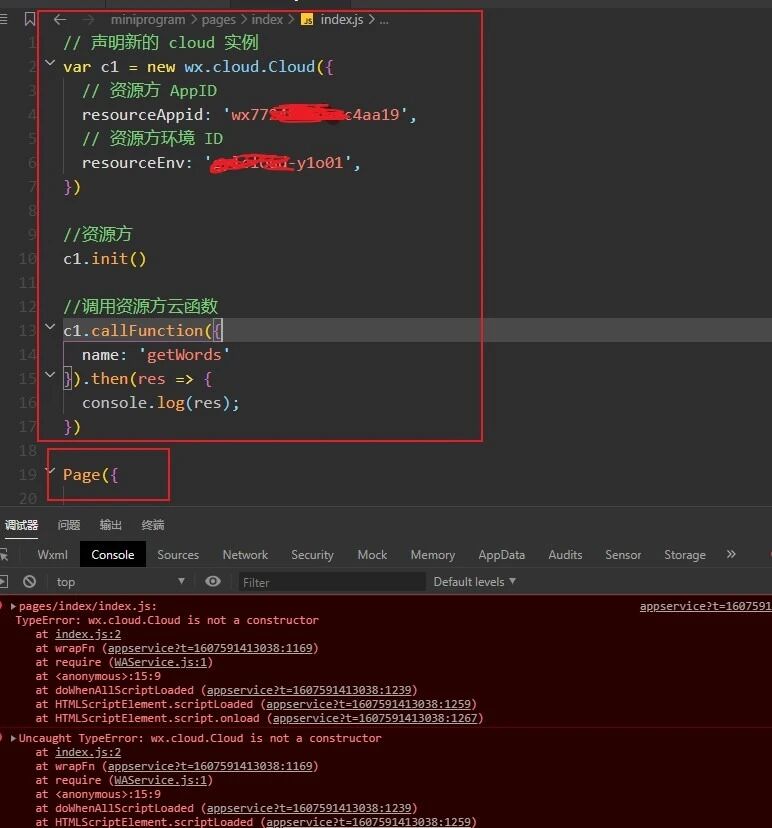
Task: Click the c1.init() code line
Action: point(105,259)
